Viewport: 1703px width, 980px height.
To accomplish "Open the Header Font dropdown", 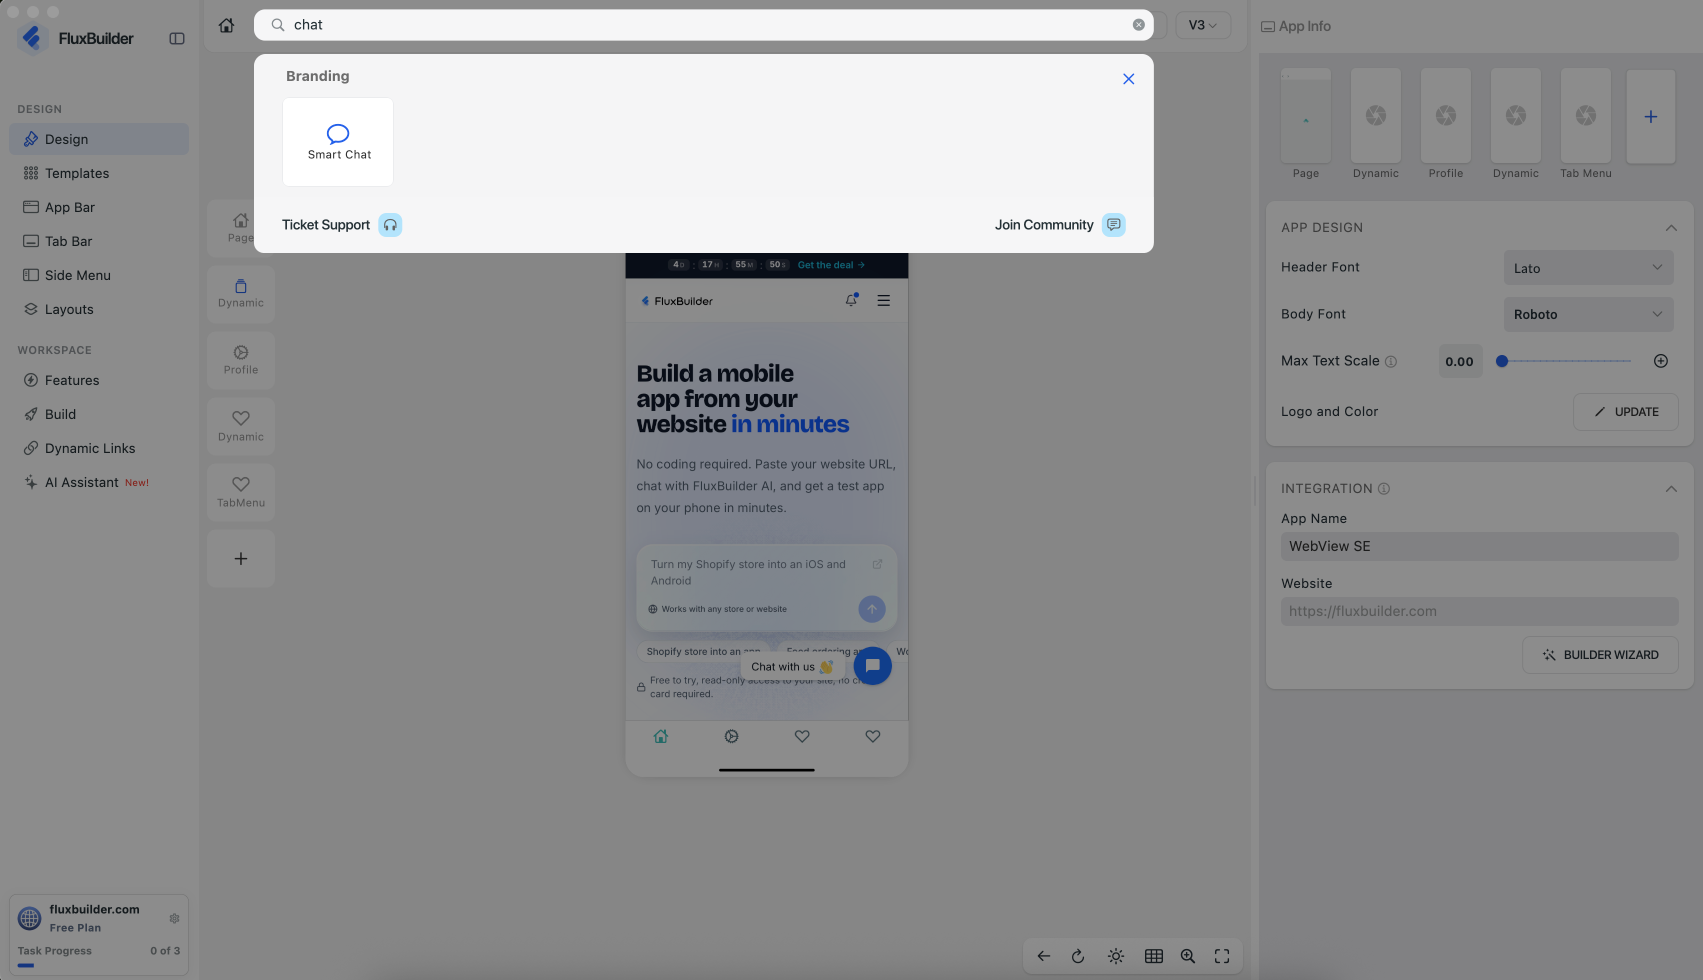I will 1588,268.
